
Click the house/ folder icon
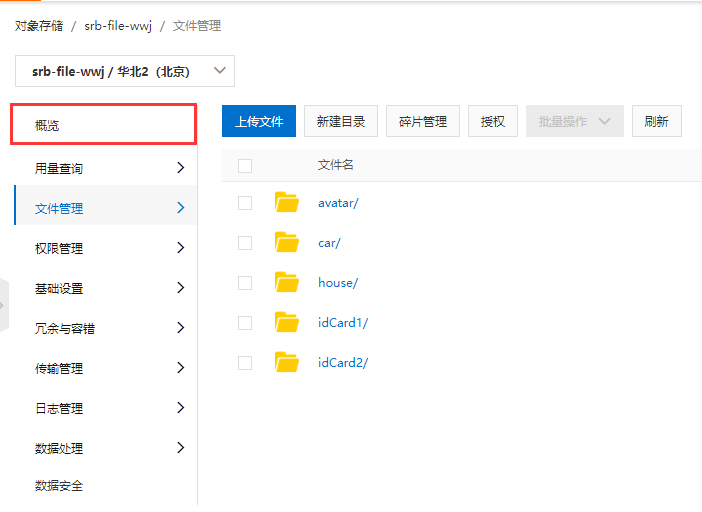click(x=287, y=282)
